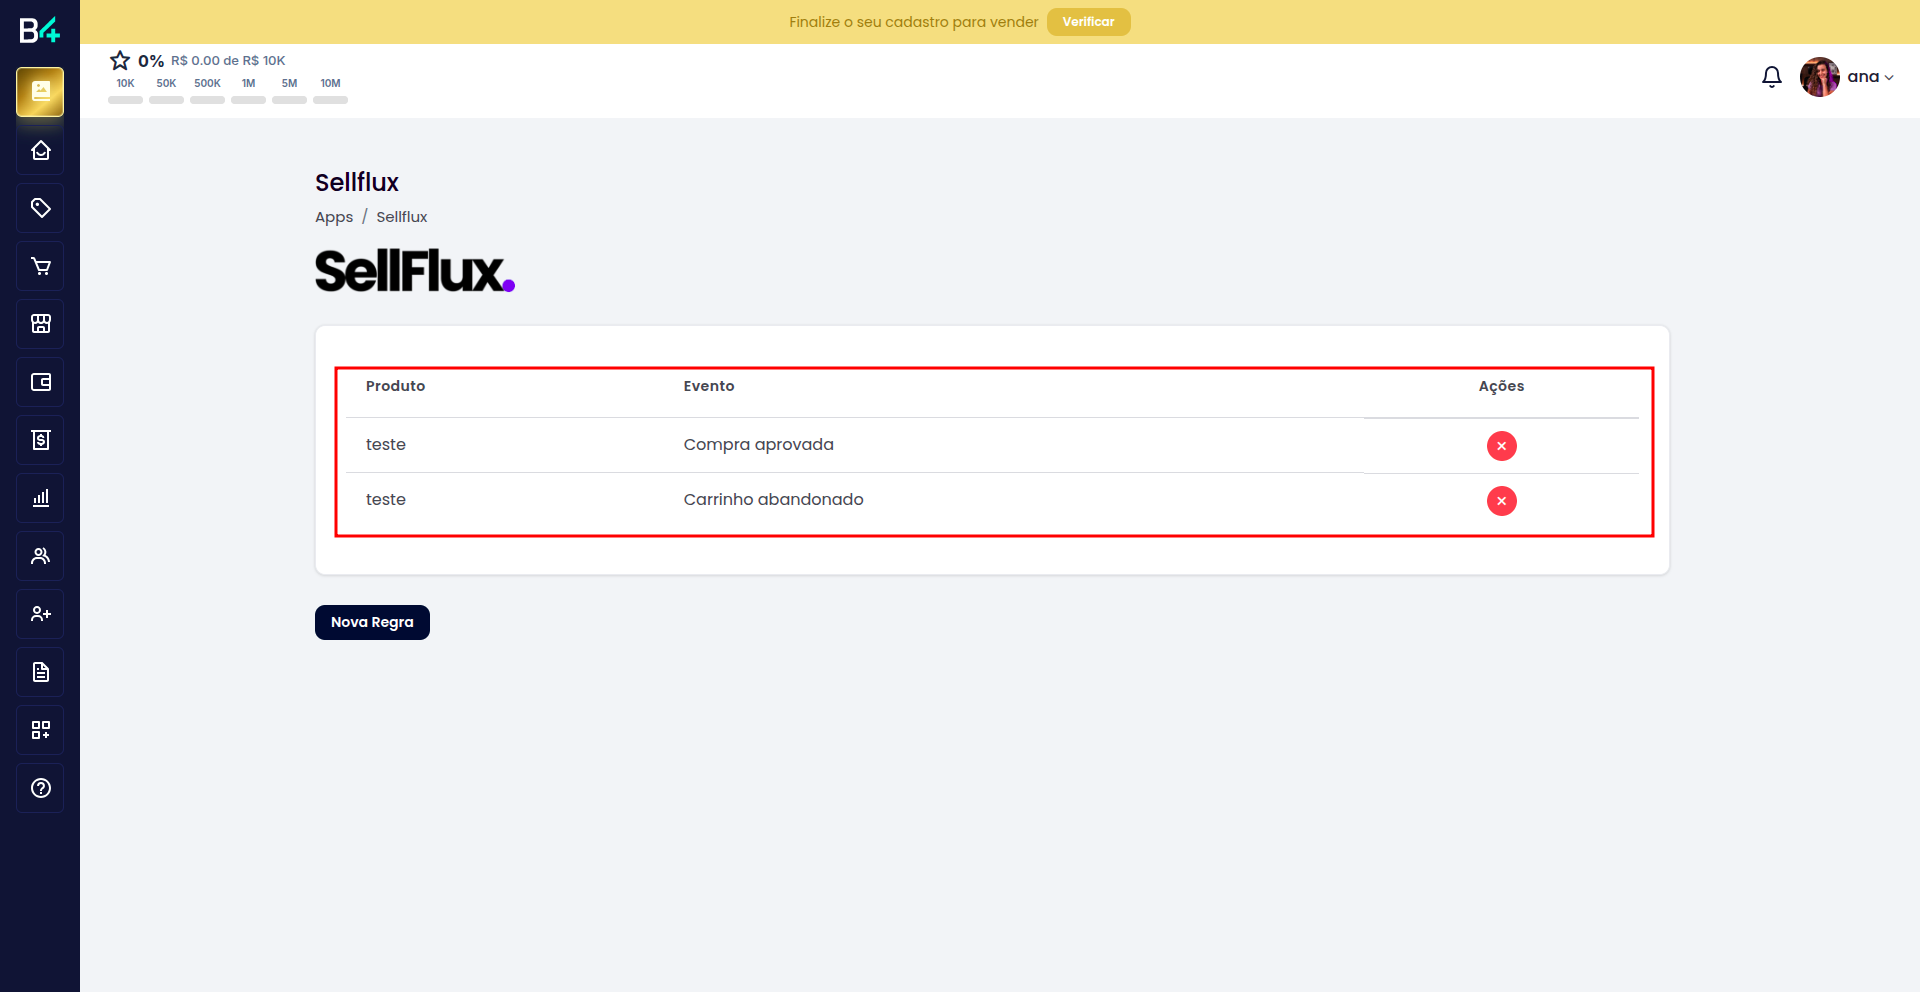Click the Evento column header
This screenshot has height=992, width=1920.
click(x=709, y=386)
